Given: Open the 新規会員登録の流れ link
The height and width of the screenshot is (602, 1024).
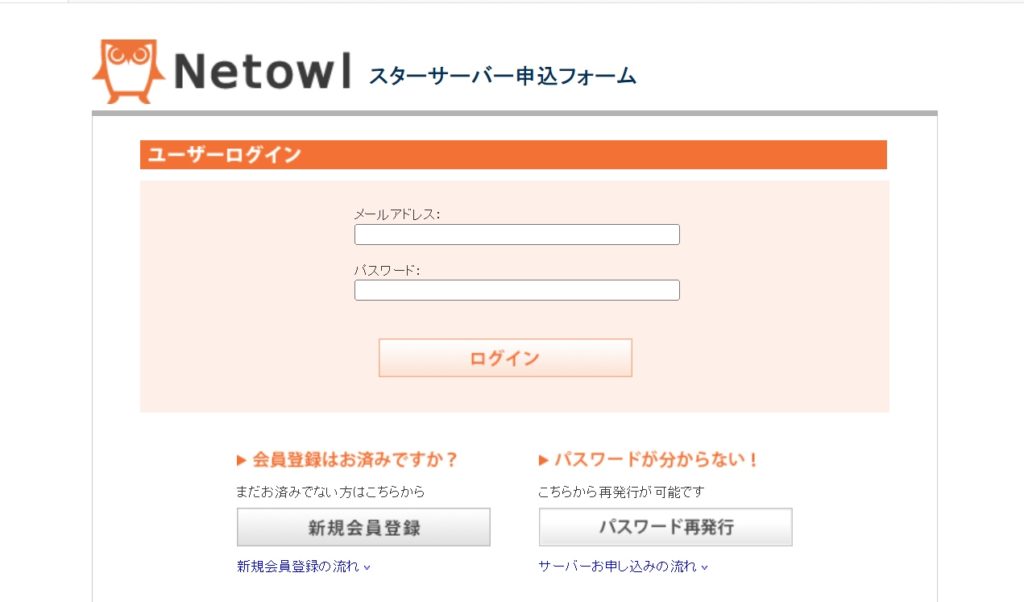Looking at the screenshot, I should click(297, 567).
